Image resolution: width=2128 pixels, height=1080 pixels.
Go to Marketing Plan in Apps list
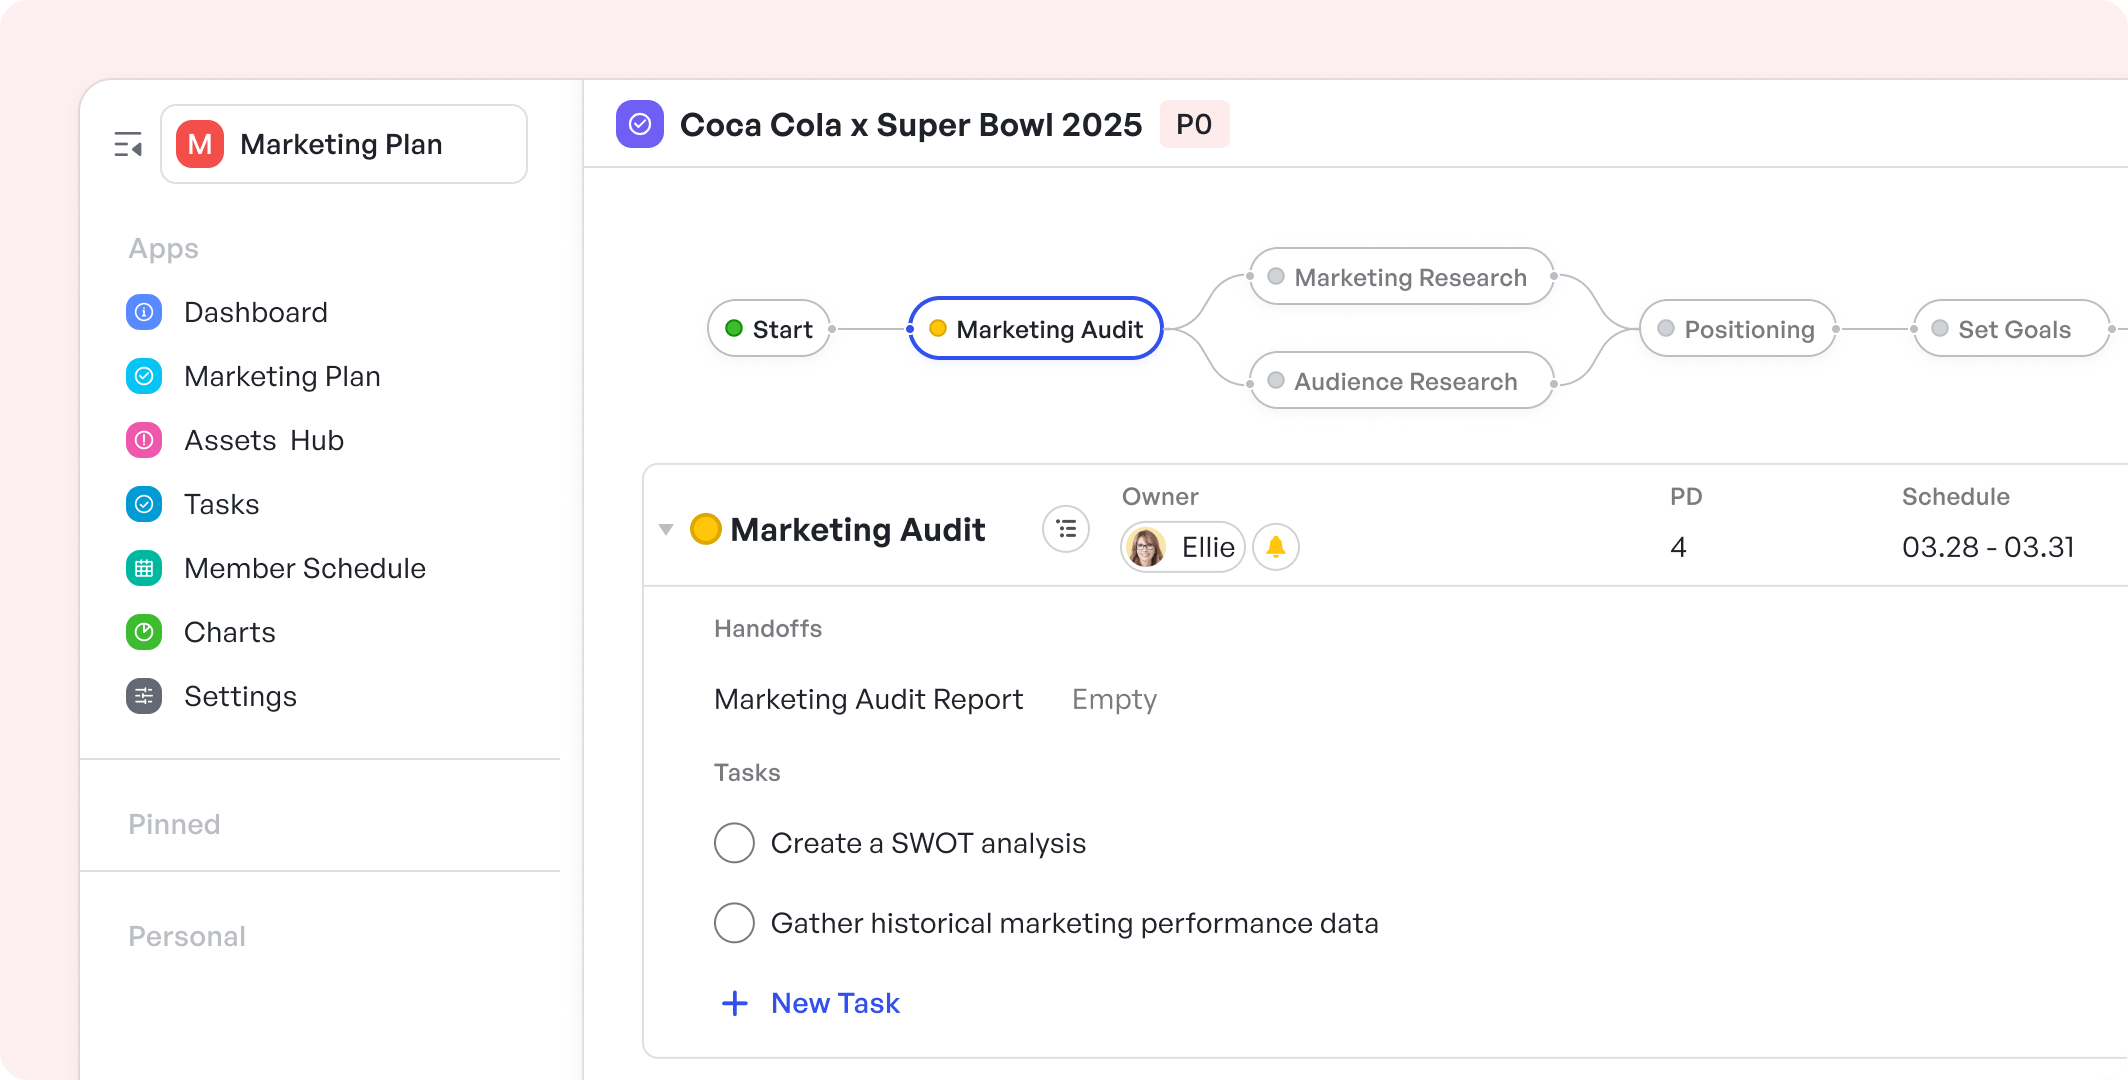coord(282,376)
